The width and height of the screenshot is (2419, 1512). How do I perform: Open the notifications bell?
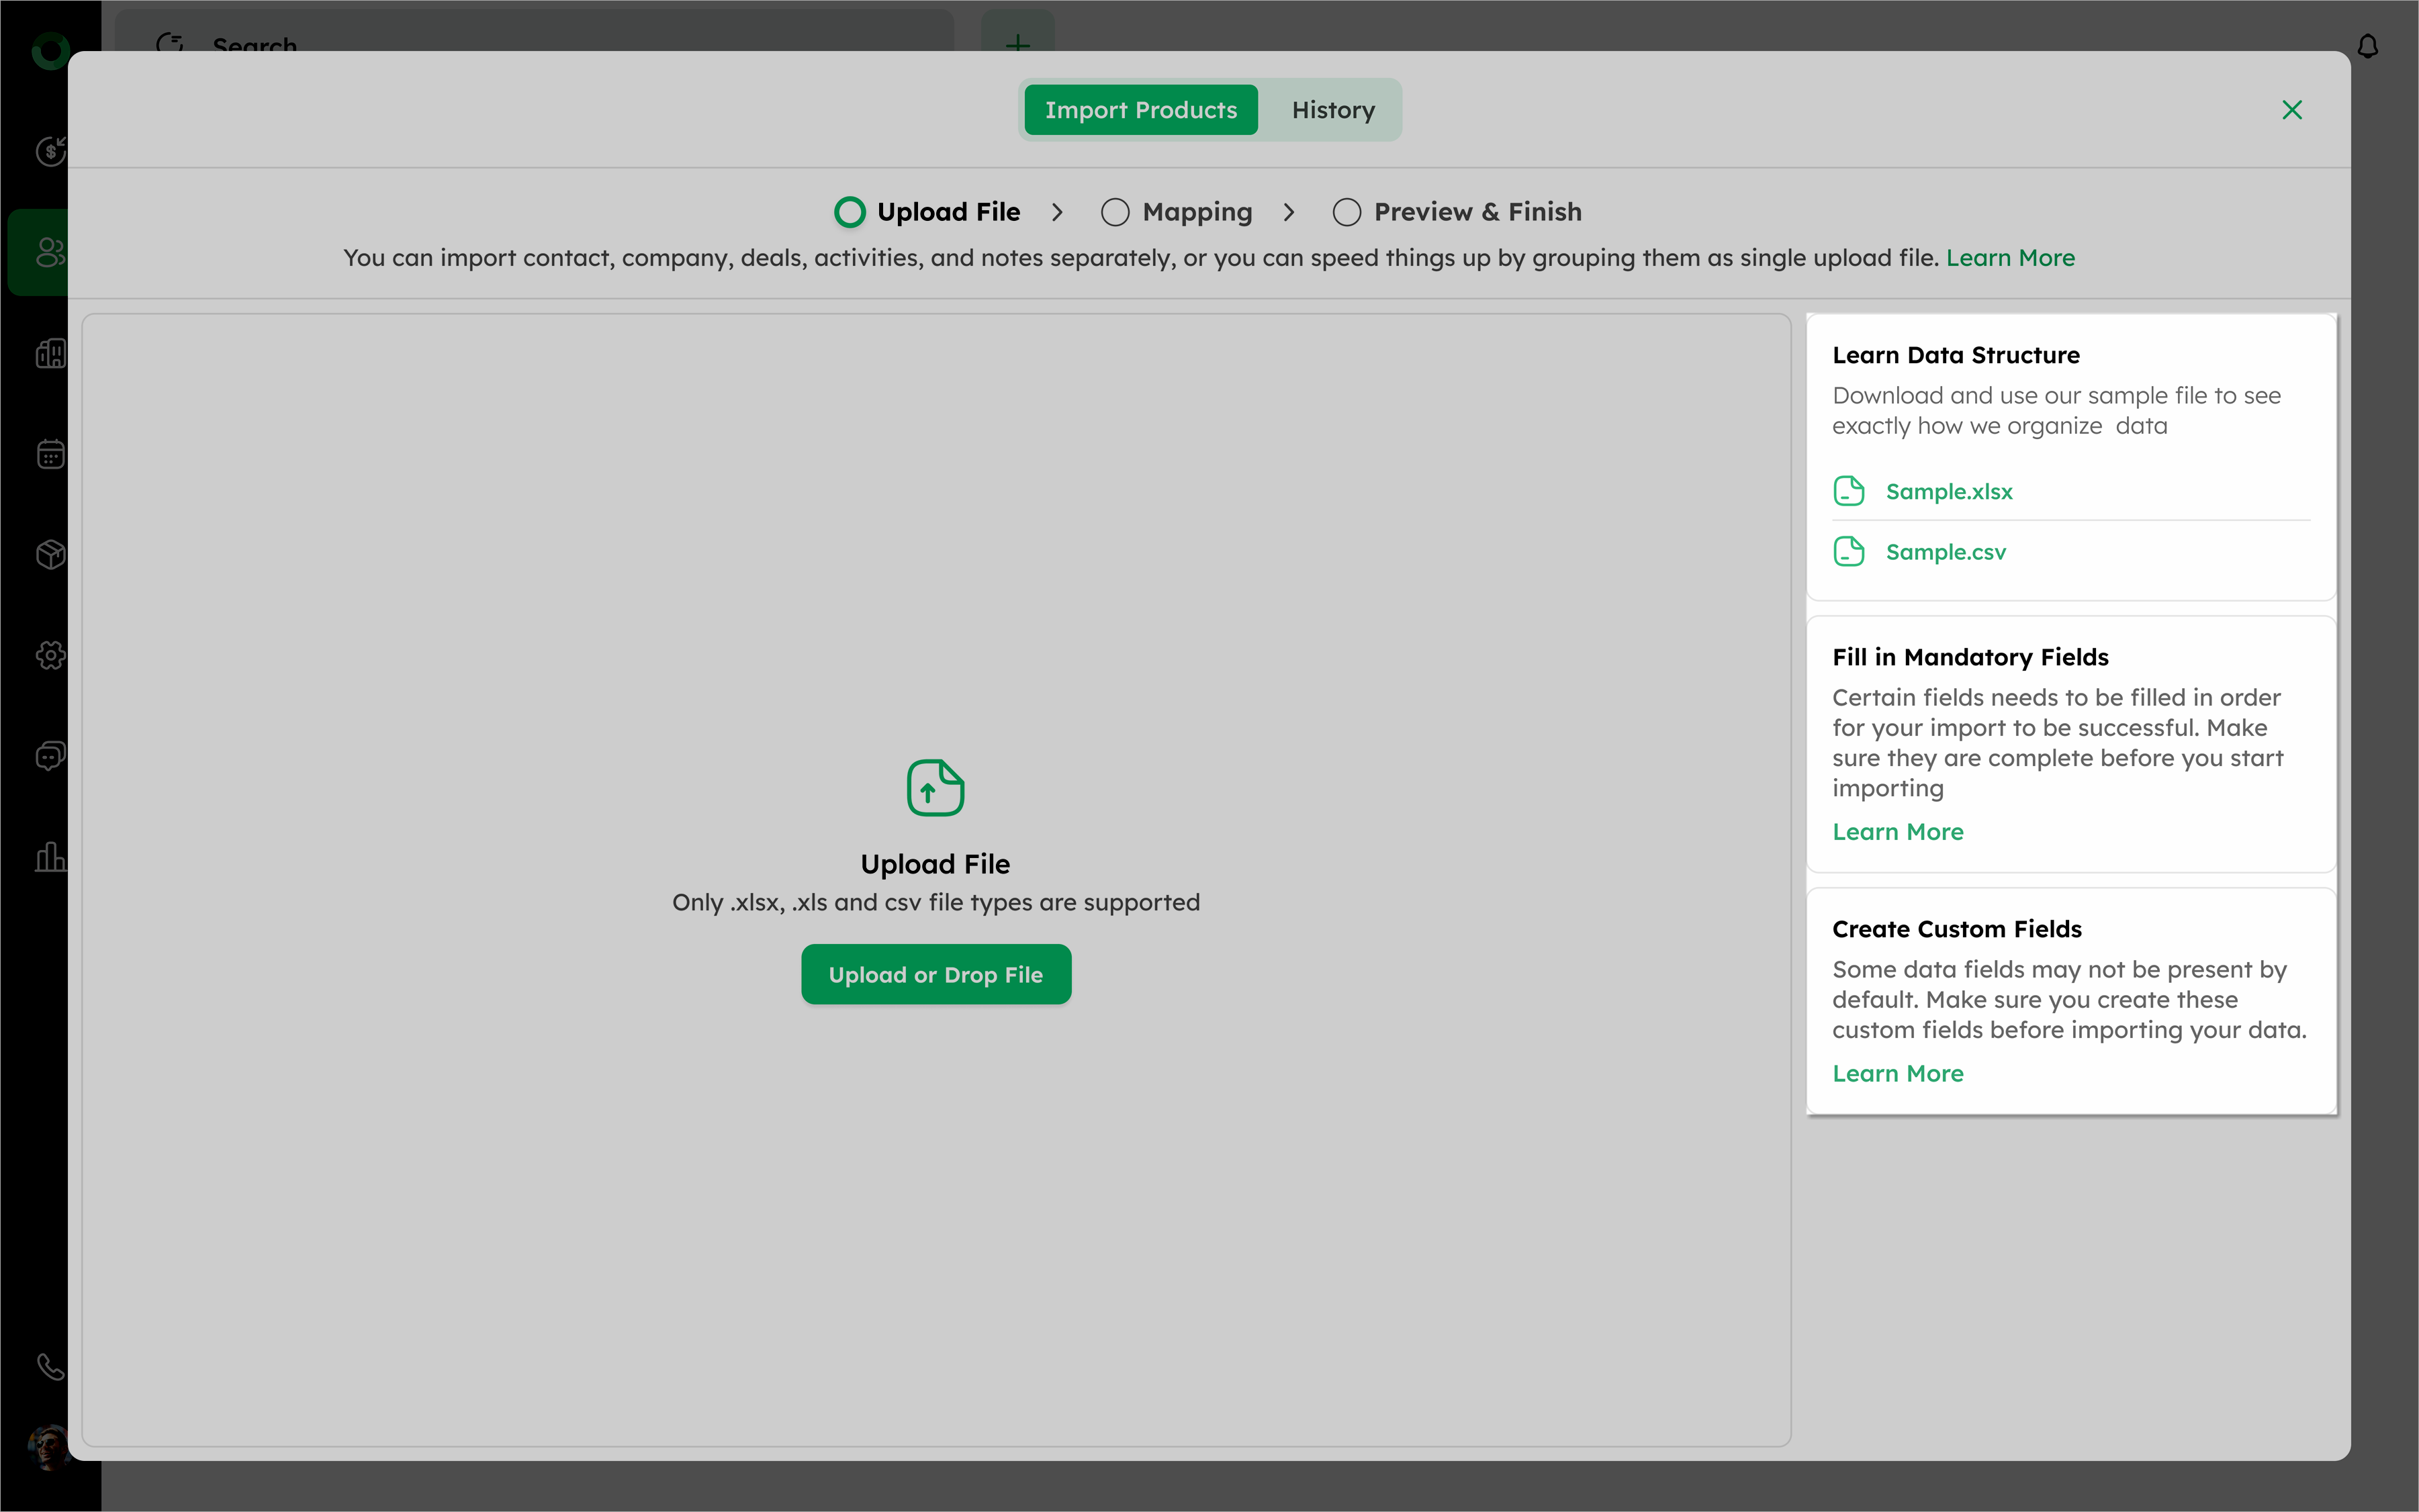(x=2367, y=46)
